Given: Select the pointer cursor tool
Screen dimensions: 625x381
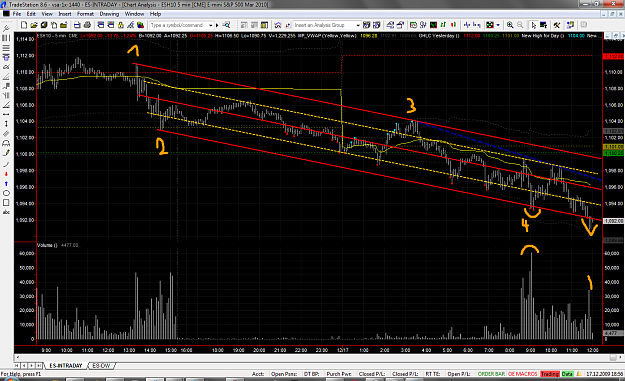Looking at the screenshot, I should [533, 25].
